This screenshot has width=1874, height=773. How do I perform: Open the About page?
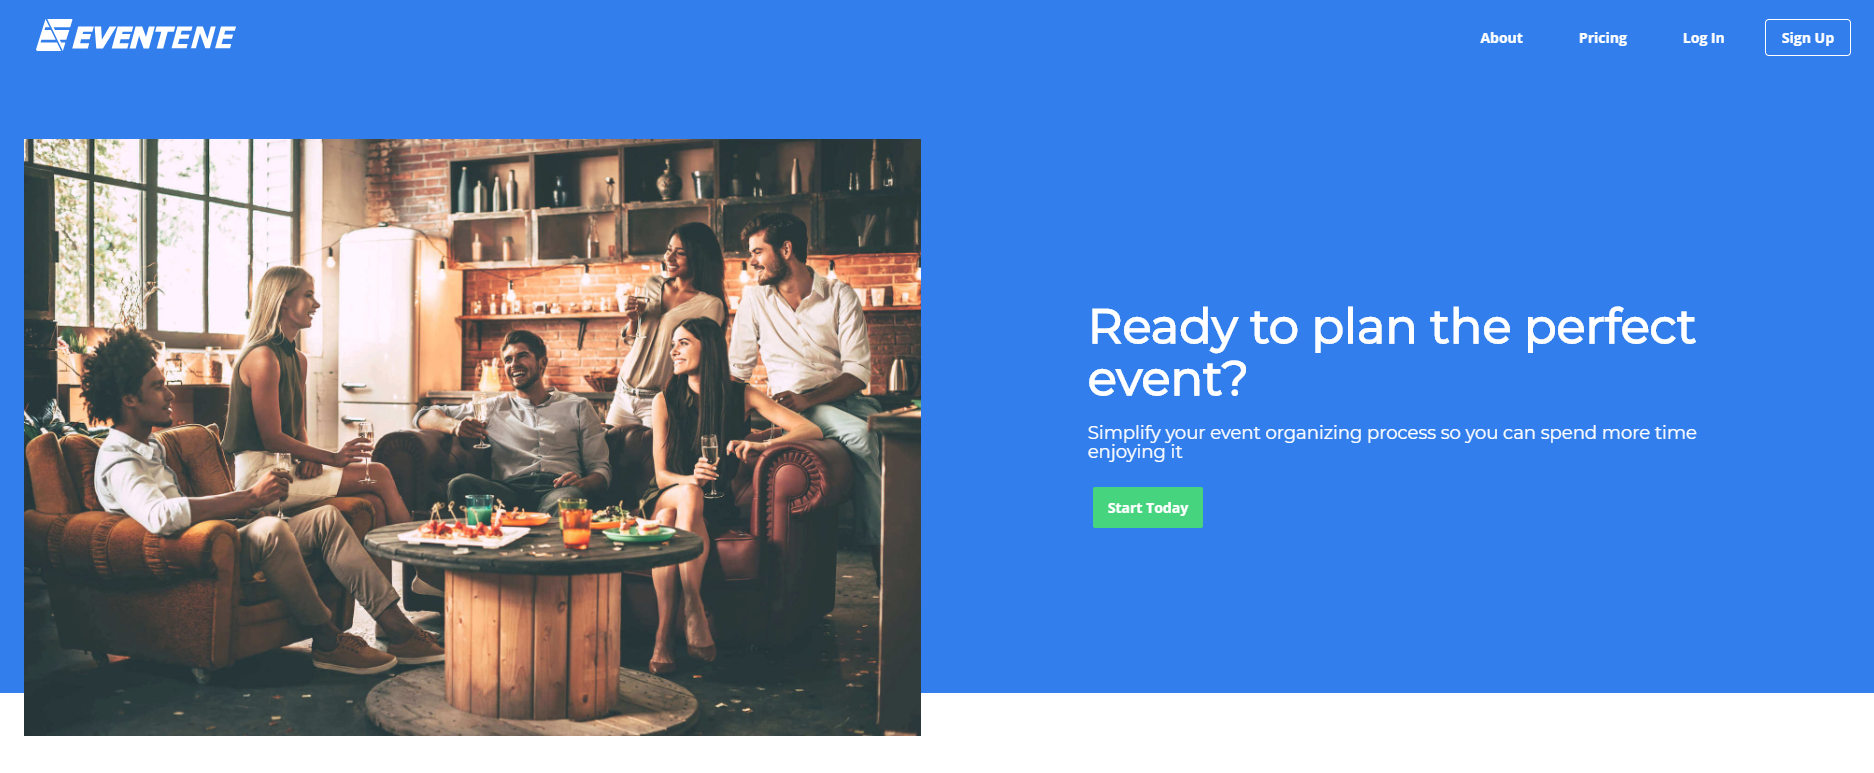[1501, 38]
